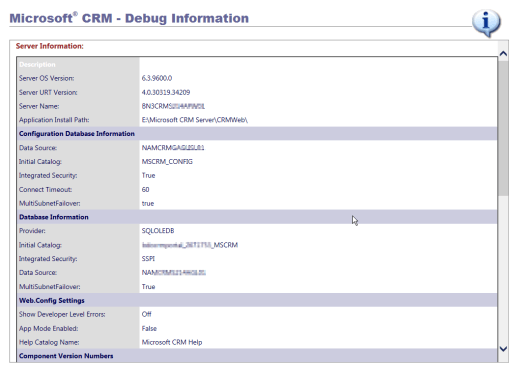Click the Connect Timeout label
This screenshot has width=509, height=372.
tap(46, 190)
